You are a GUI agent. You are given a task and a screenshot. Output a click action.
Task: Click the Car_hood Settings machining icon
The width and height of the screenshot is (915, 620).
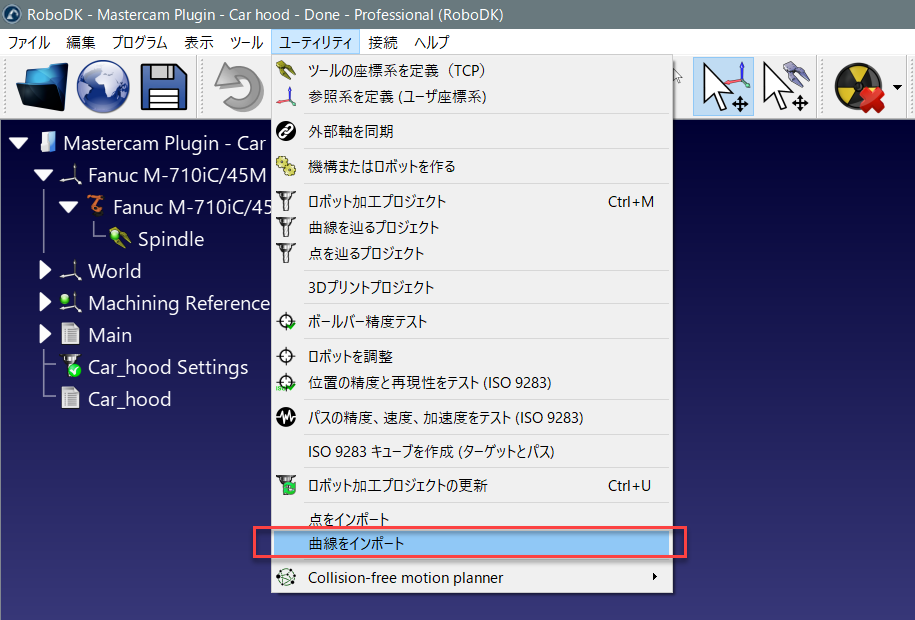click(x=71, y=366)
